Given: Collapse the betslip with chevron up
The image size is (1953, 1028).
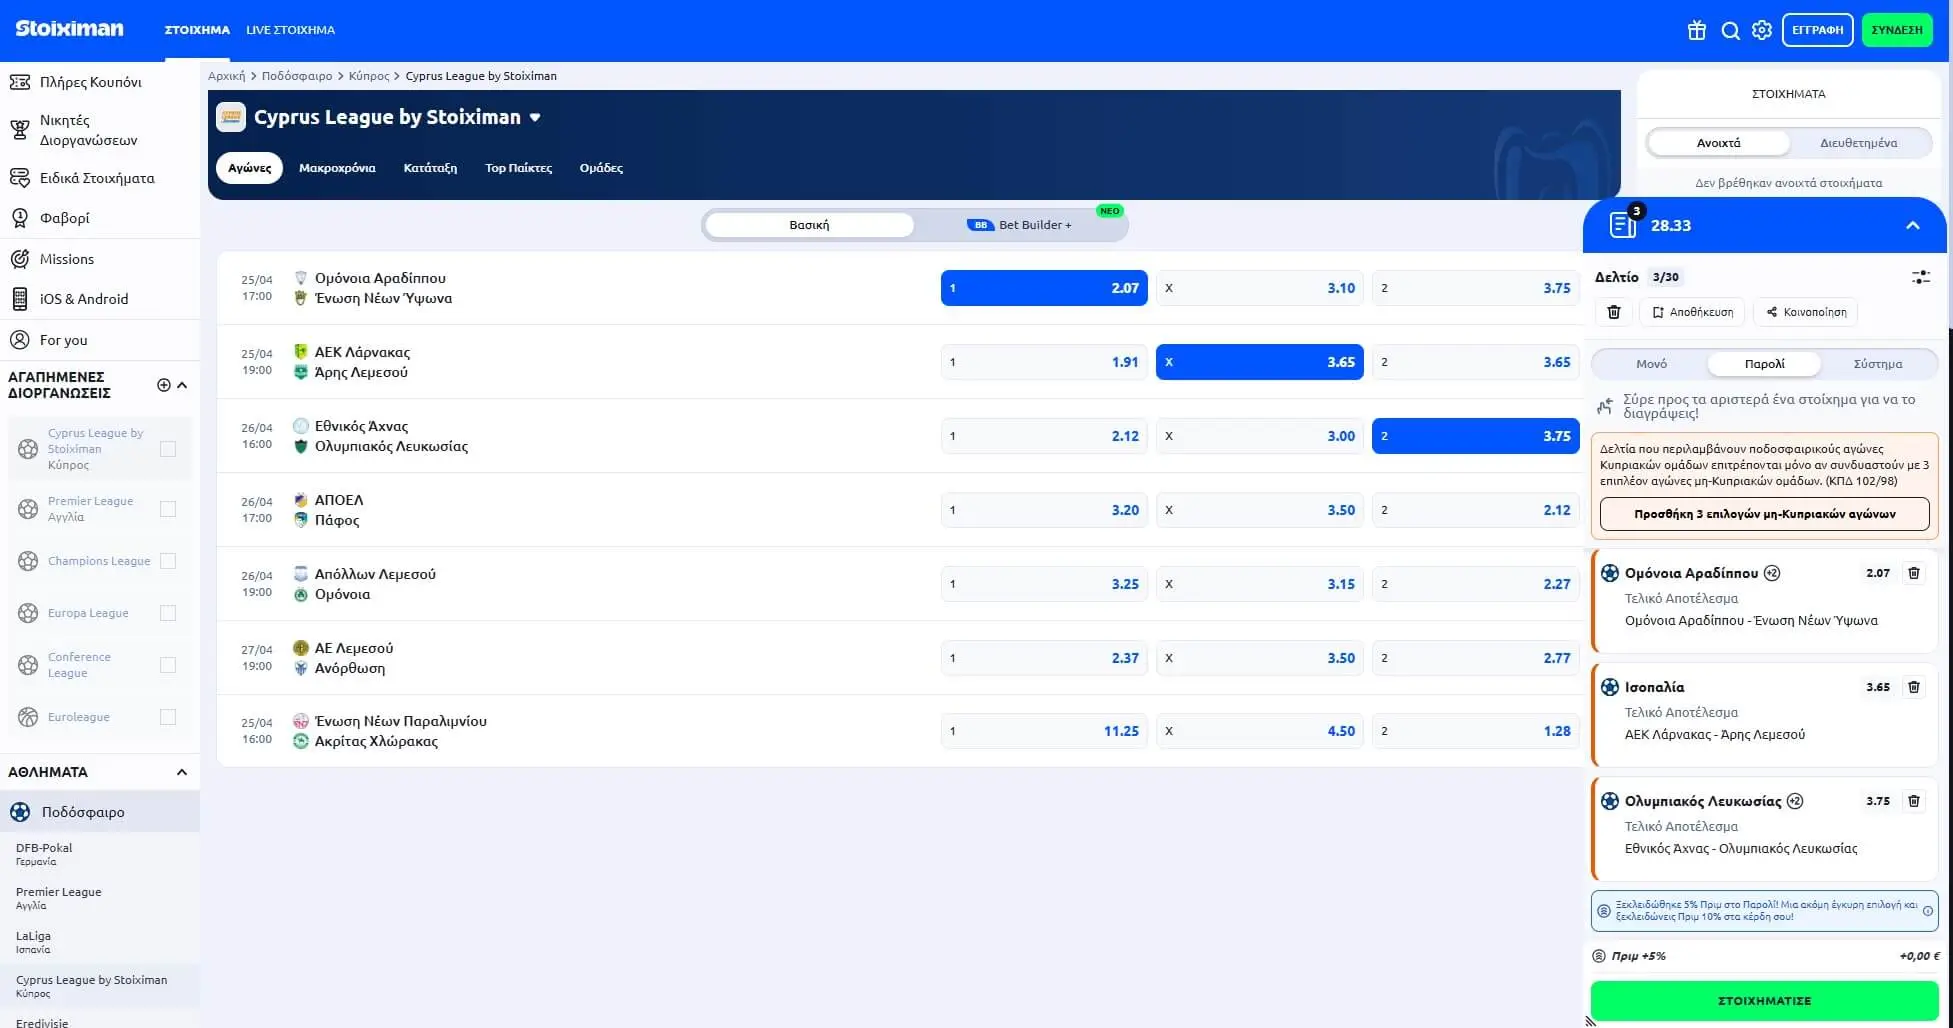Looking at the screenshot, I should pos(1912,225).
